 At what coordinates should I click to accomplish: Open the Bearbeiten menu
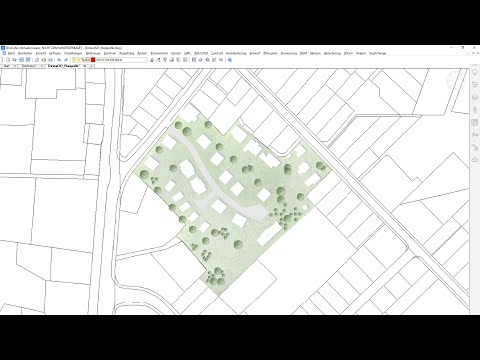pyautogui.click(x=25, y=53)
